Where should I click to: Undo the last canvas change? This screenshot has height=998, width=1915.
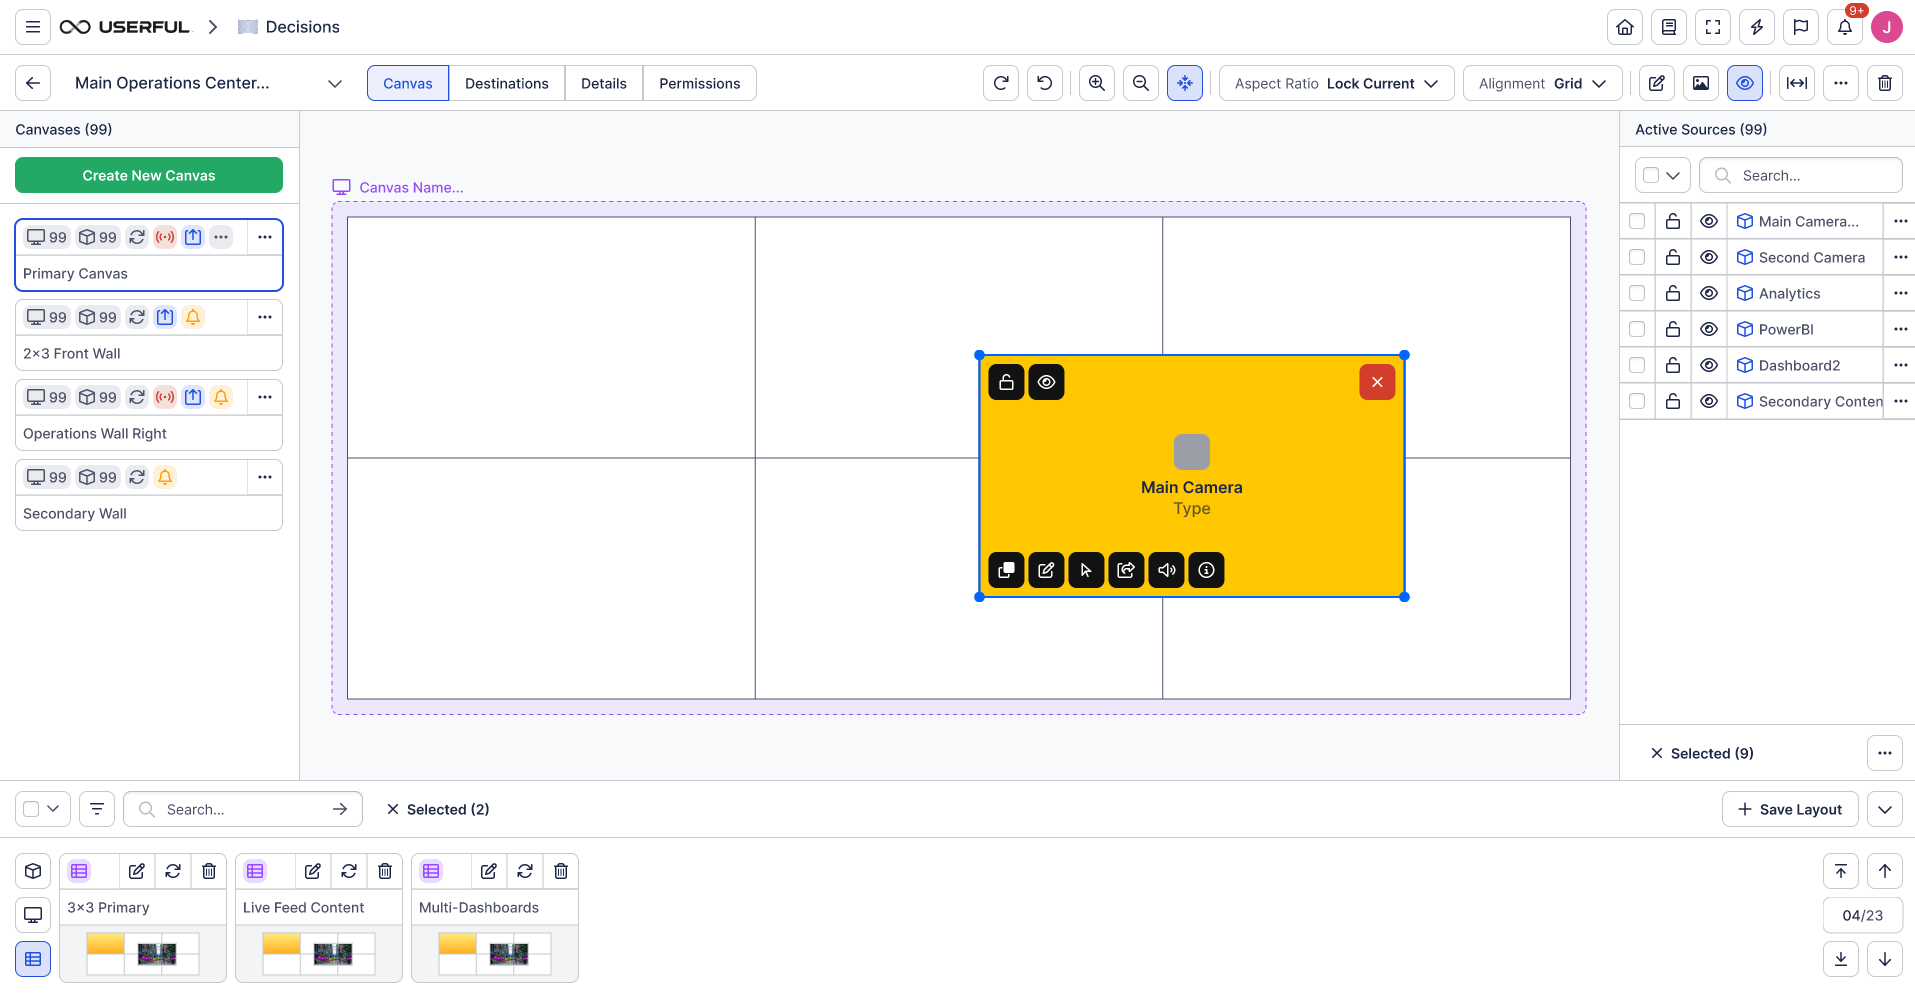tap(1044, 83)
